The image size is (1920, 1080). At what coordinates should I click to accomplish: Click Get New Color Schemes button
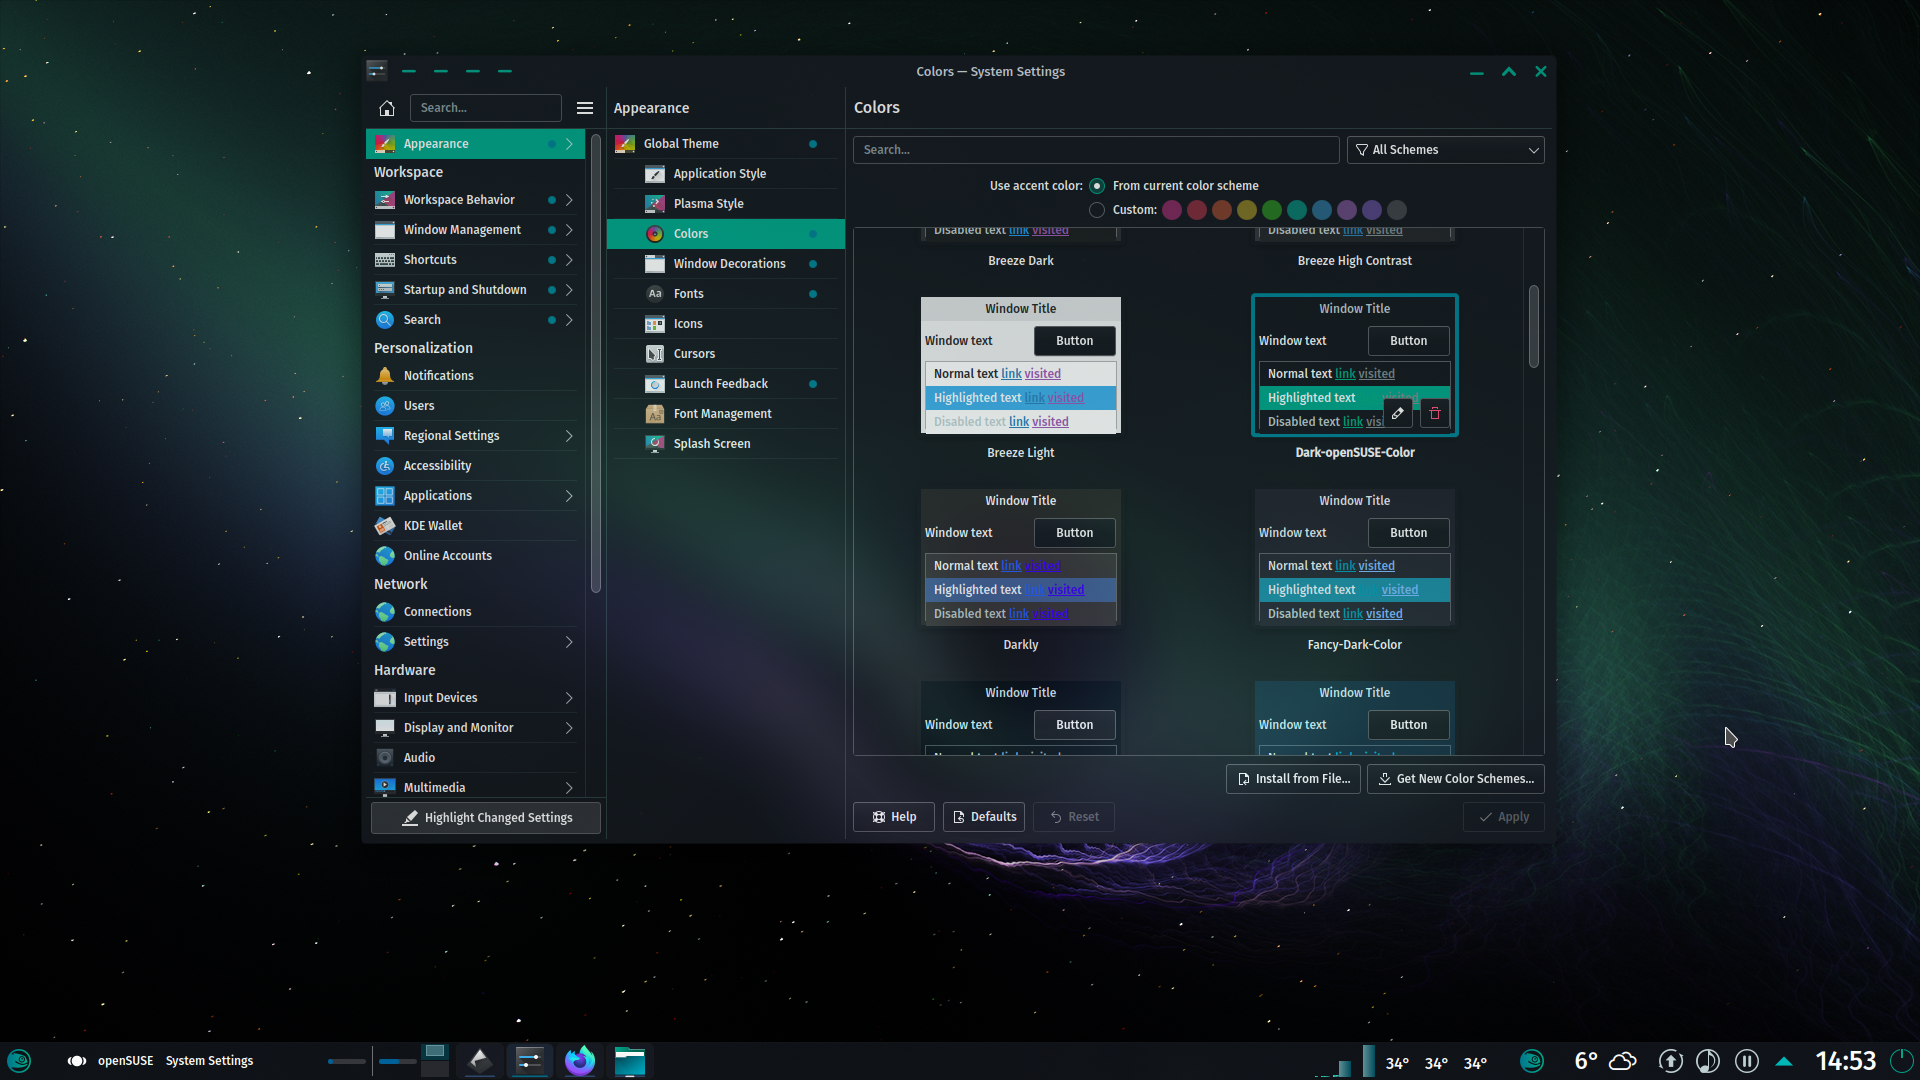point(1456,779)
